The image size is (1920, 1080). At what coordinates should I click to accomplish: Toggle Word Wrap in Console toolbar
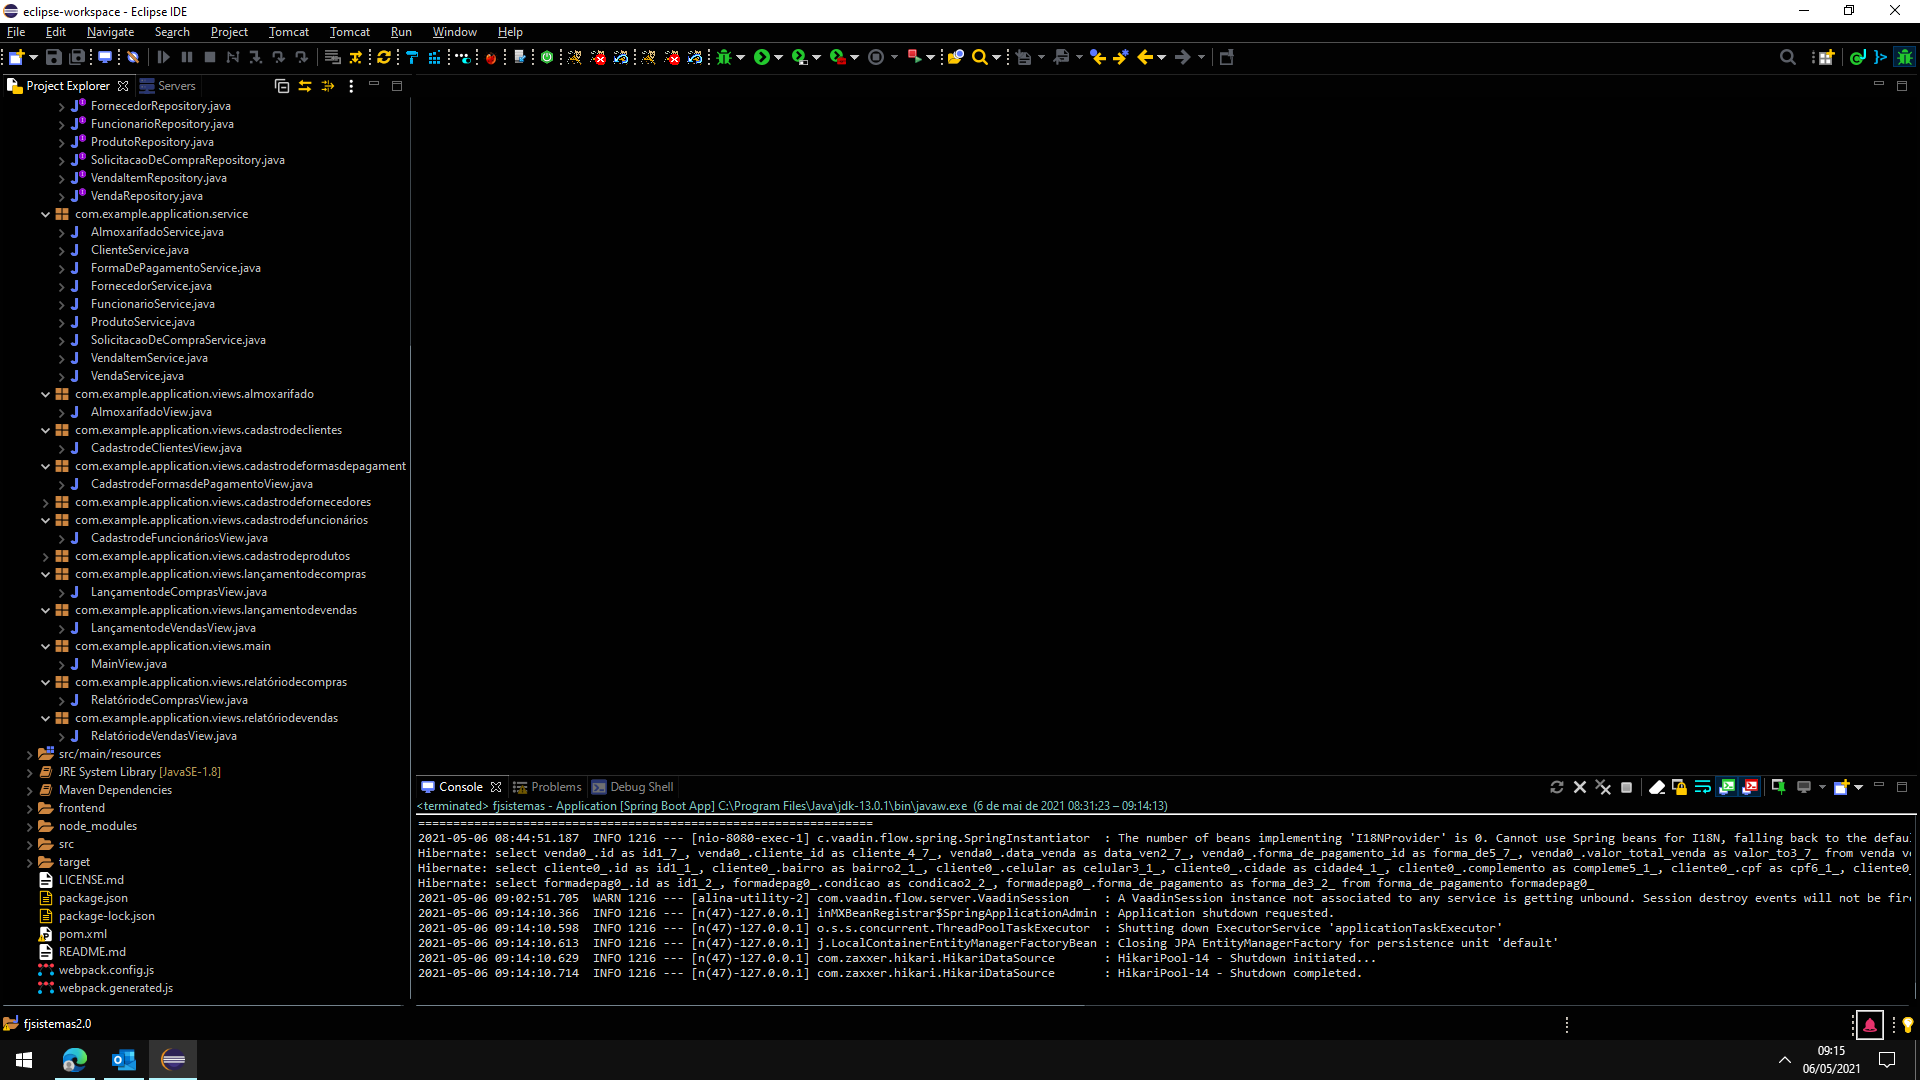pos(1702,787)
